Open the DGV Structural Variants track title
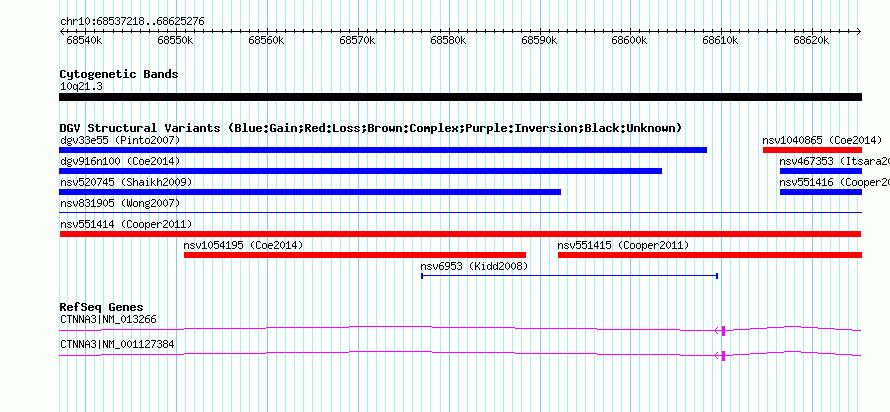This screenshot has width=890, height=412. [371, 128]
